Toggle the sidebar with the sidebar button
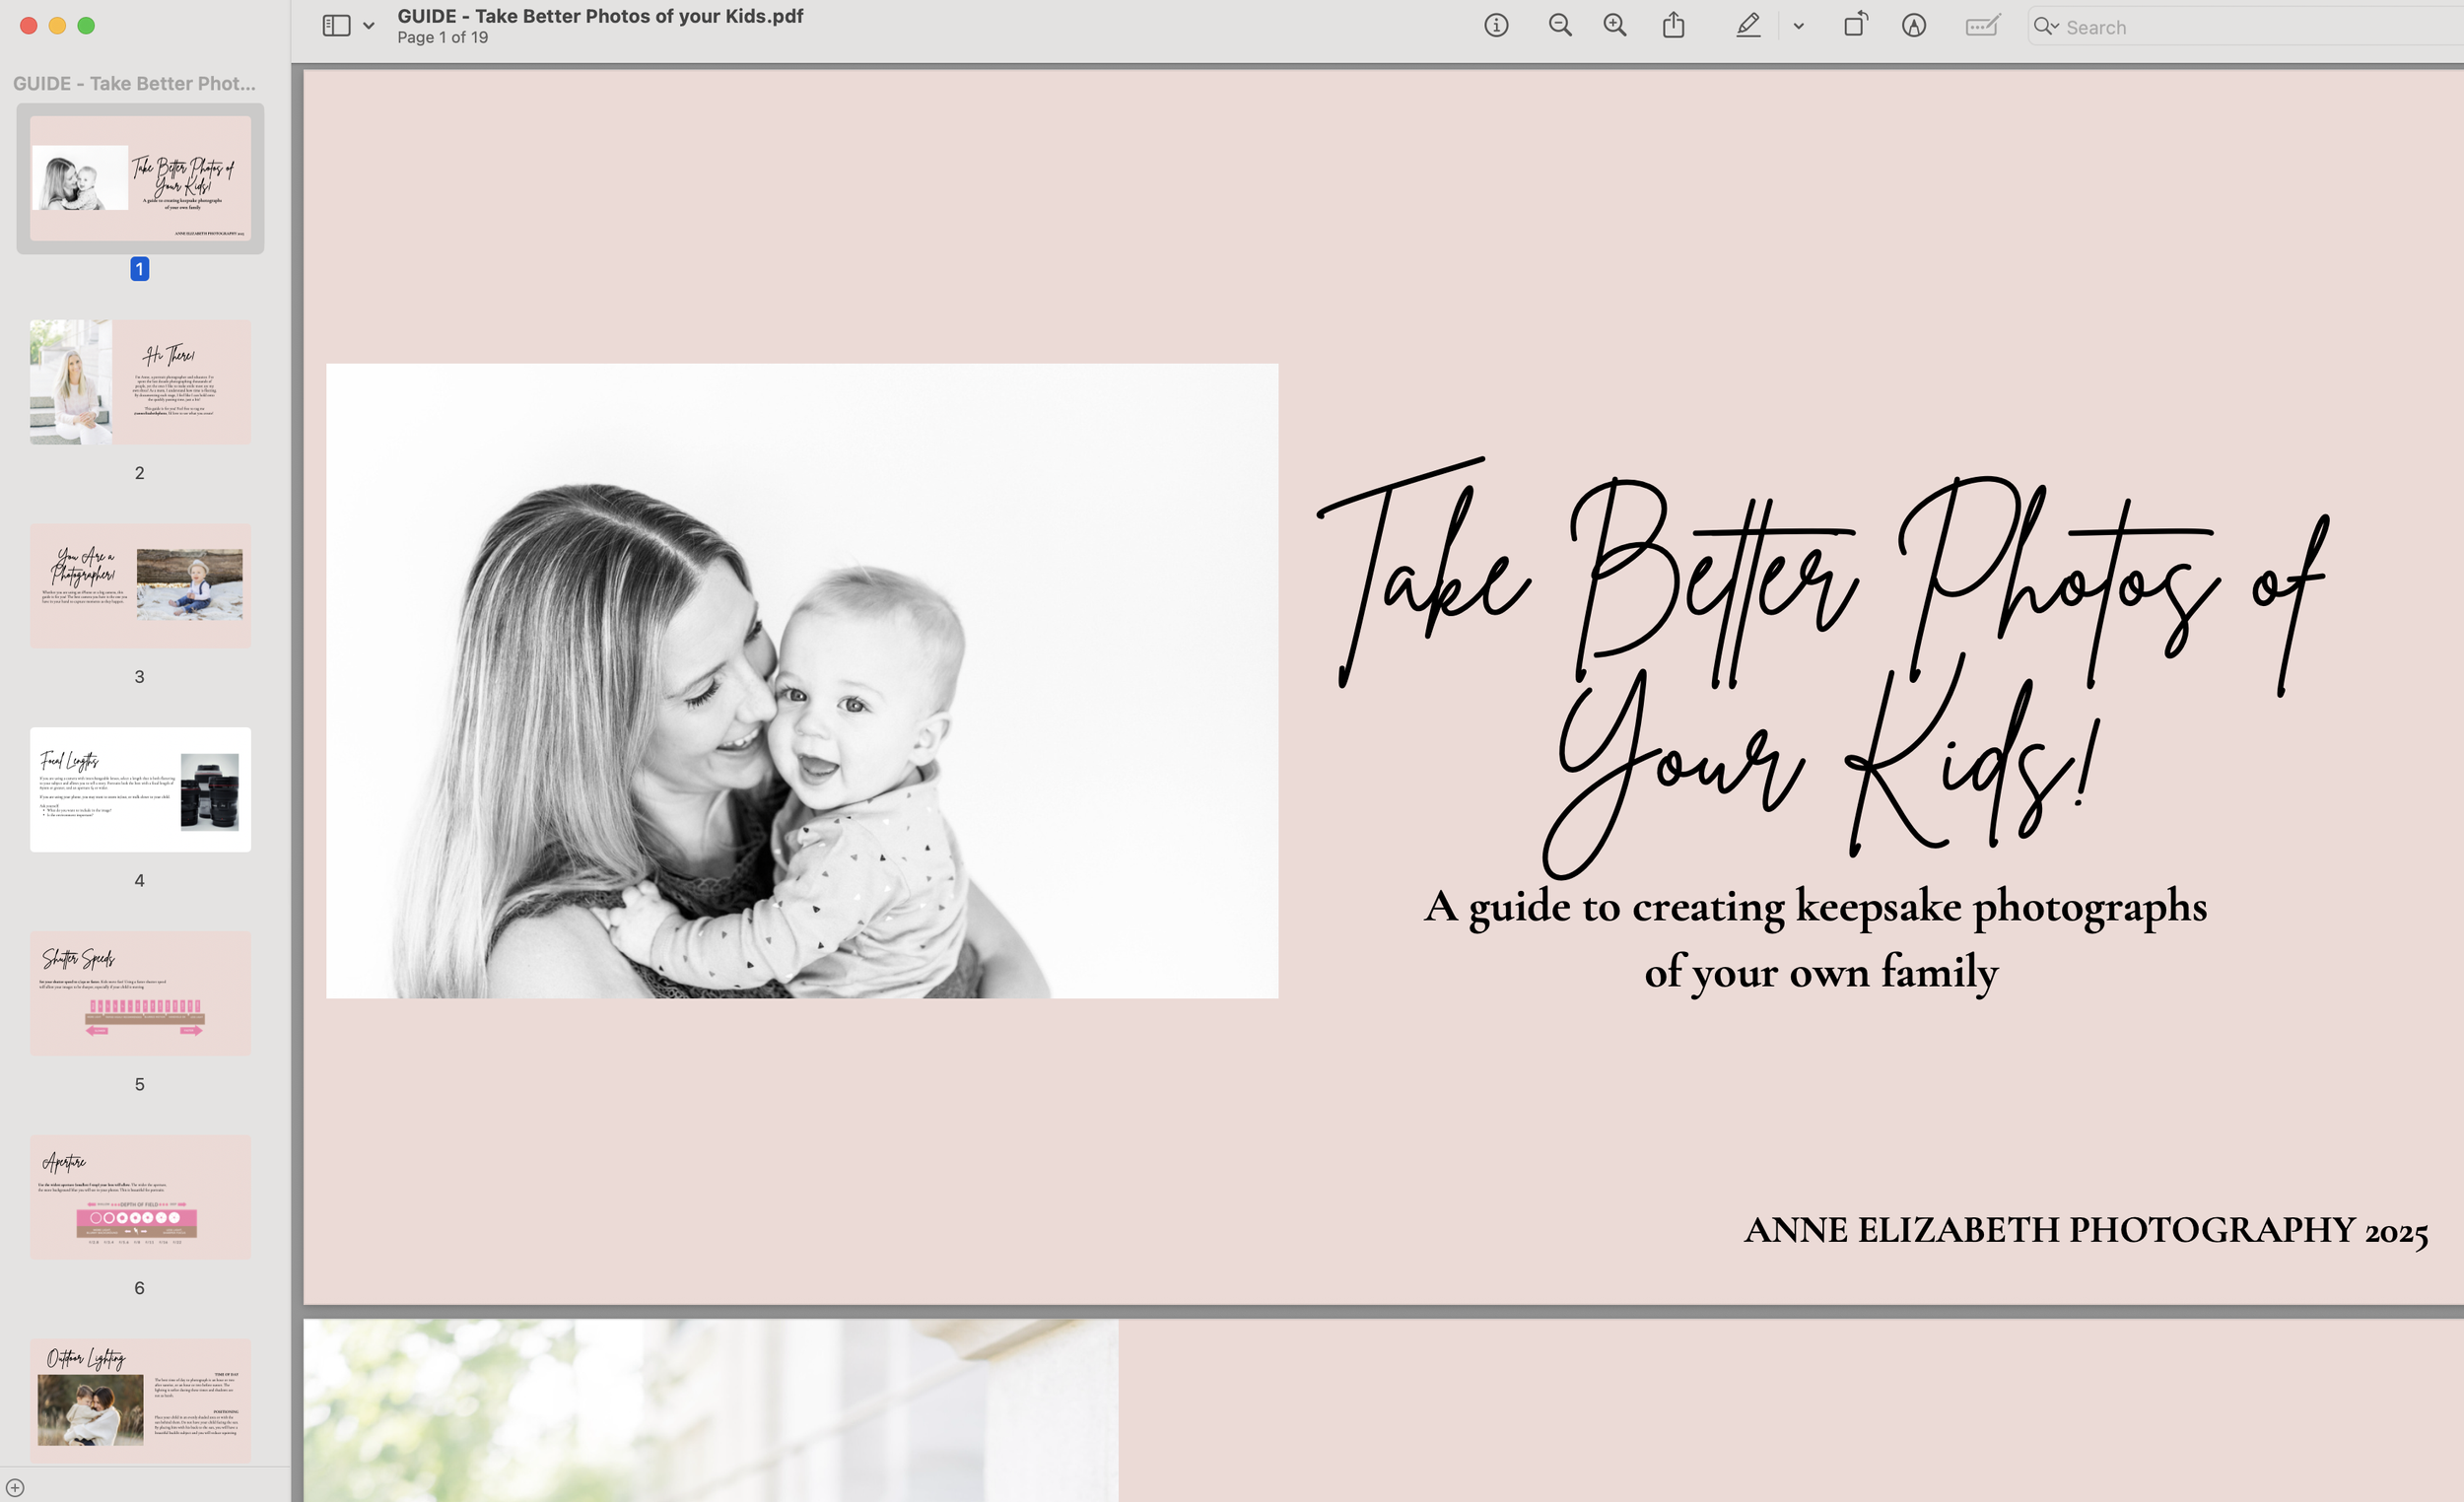The height and width of the screenshot is (1502, 2464). 336,26
